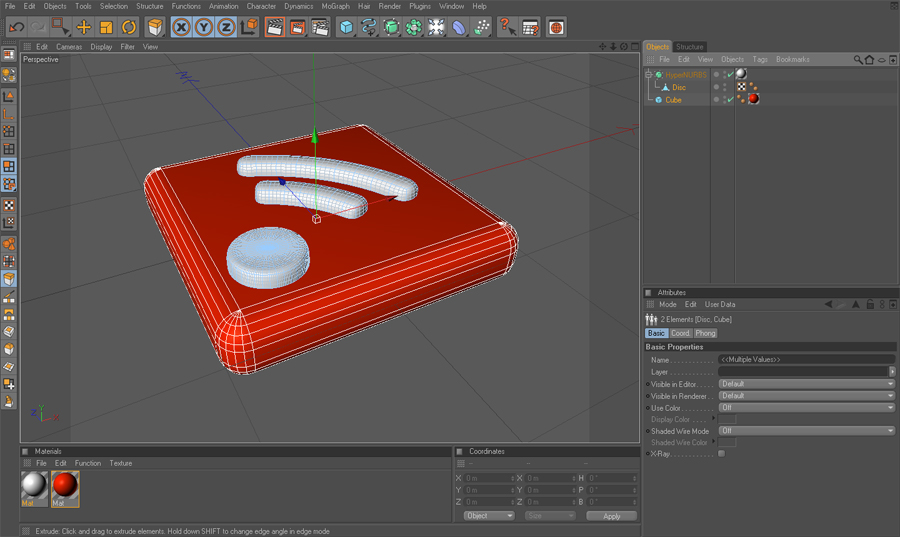Collapse the HyperNURBS tree node
The image size is (900, 537).
point(649,75)
